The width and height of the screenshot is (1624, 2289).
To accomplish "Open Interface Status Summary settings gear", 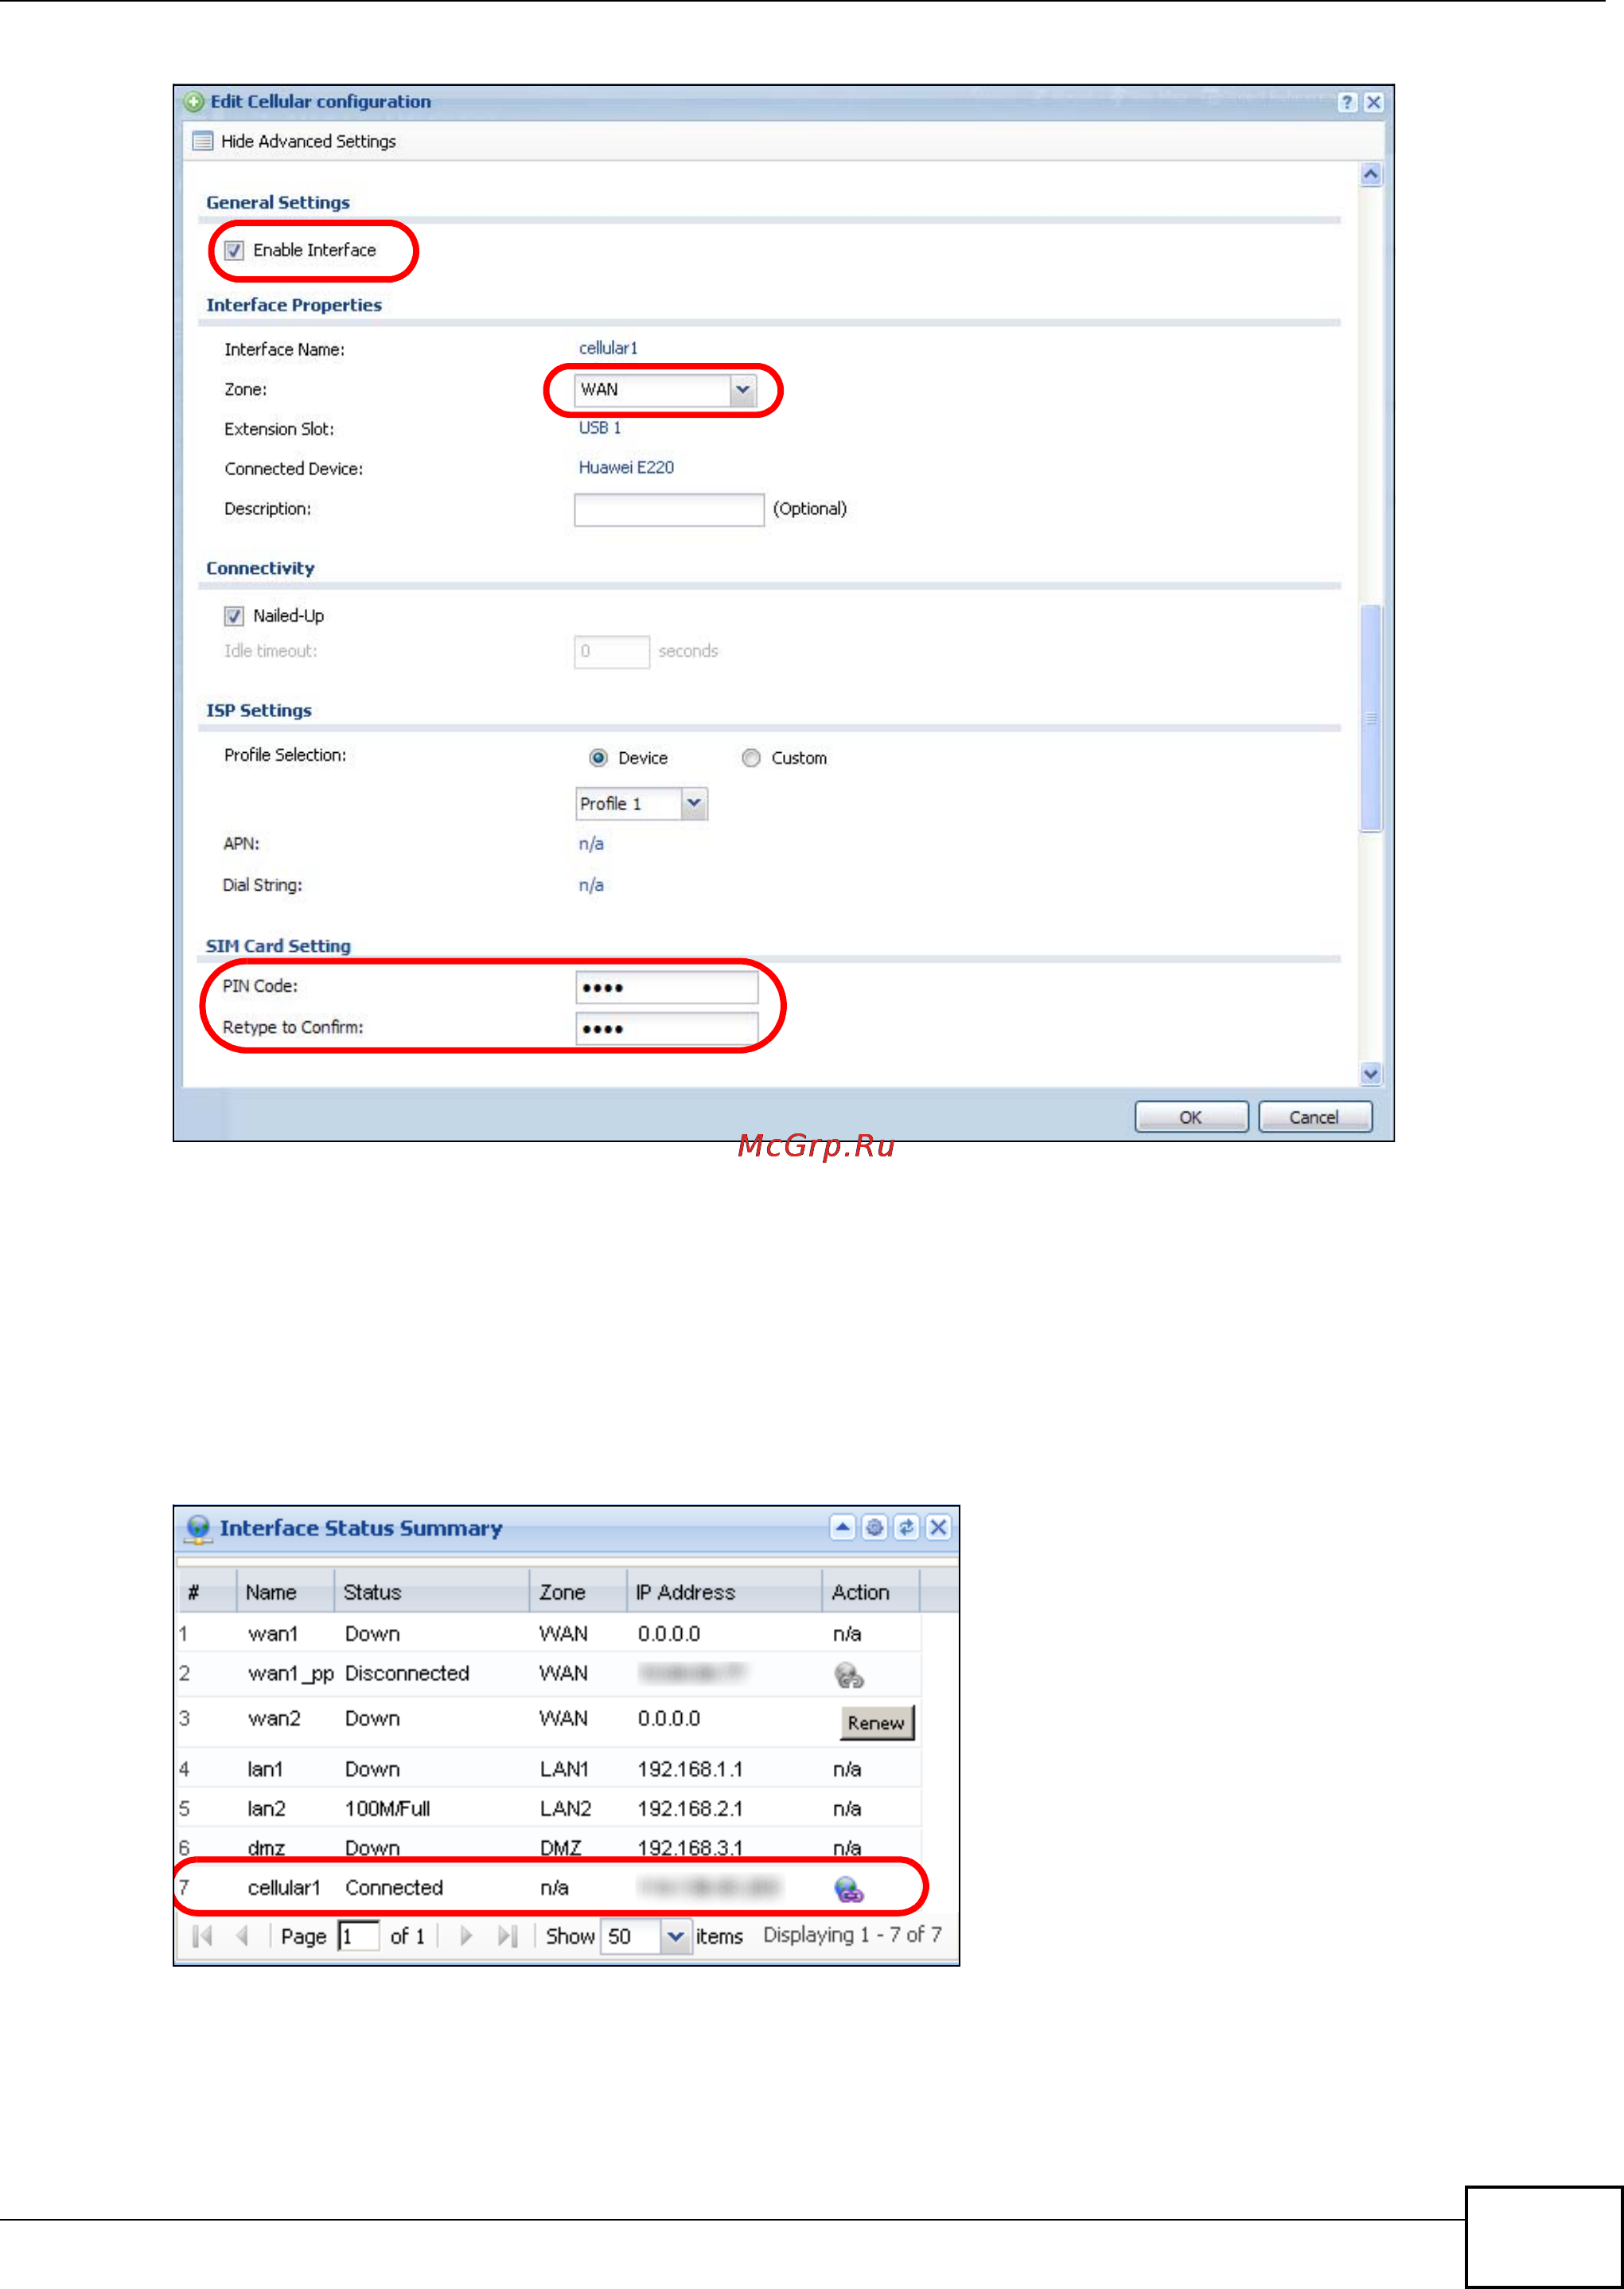I will [875, 1527].
